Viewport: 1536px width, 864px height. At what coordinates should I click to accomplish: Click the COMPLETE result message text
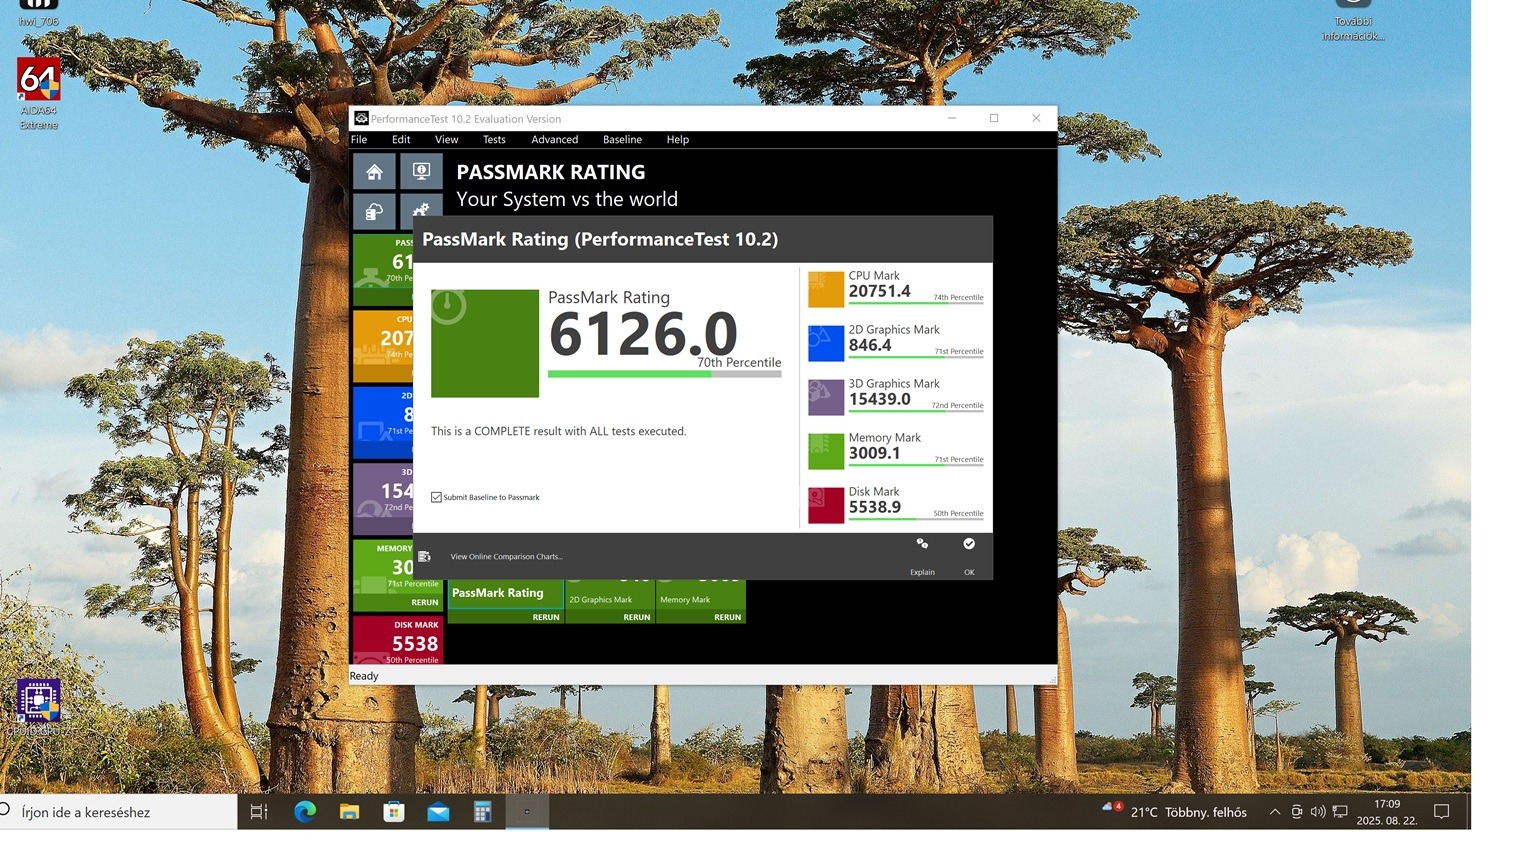(x=558, y=431)
